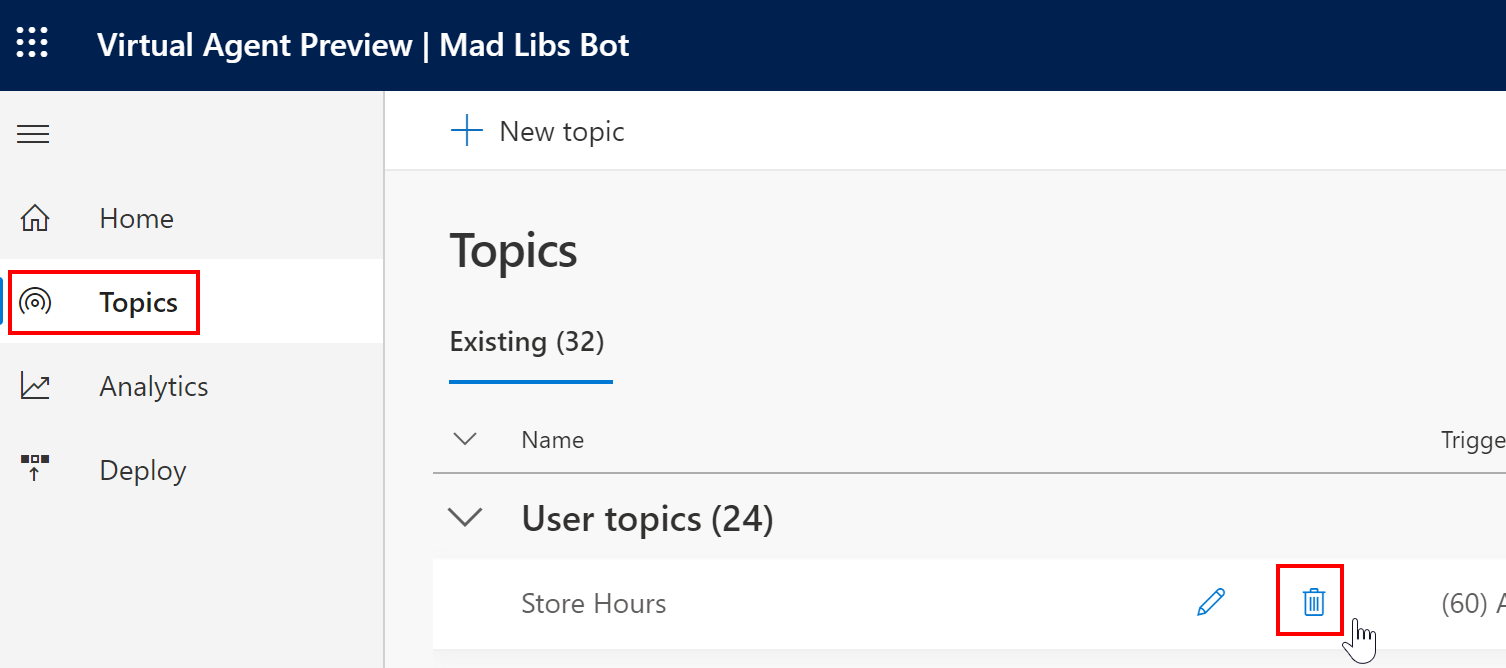Click the Topics antenna icon

click(x=35, y=301)
